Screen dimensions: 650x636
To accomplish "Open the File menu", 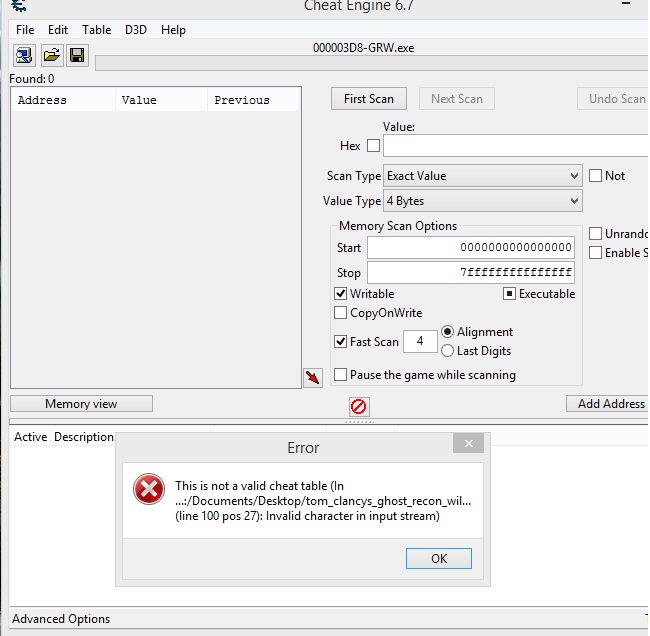I will tap(25, 30).
